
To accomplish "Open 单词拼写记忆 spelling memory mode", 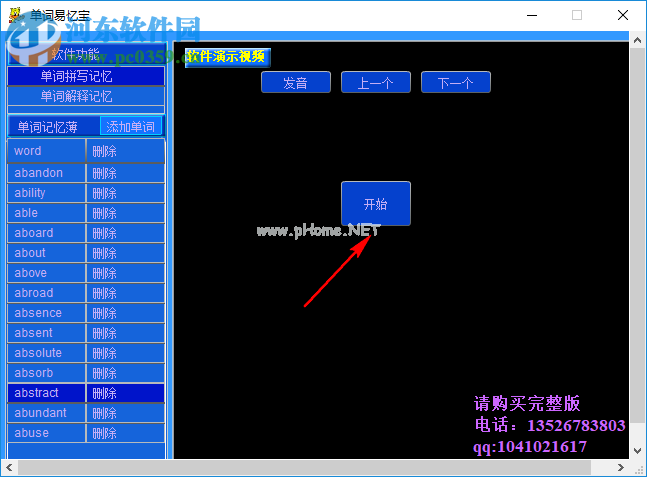I will click(x=85, y=76).
